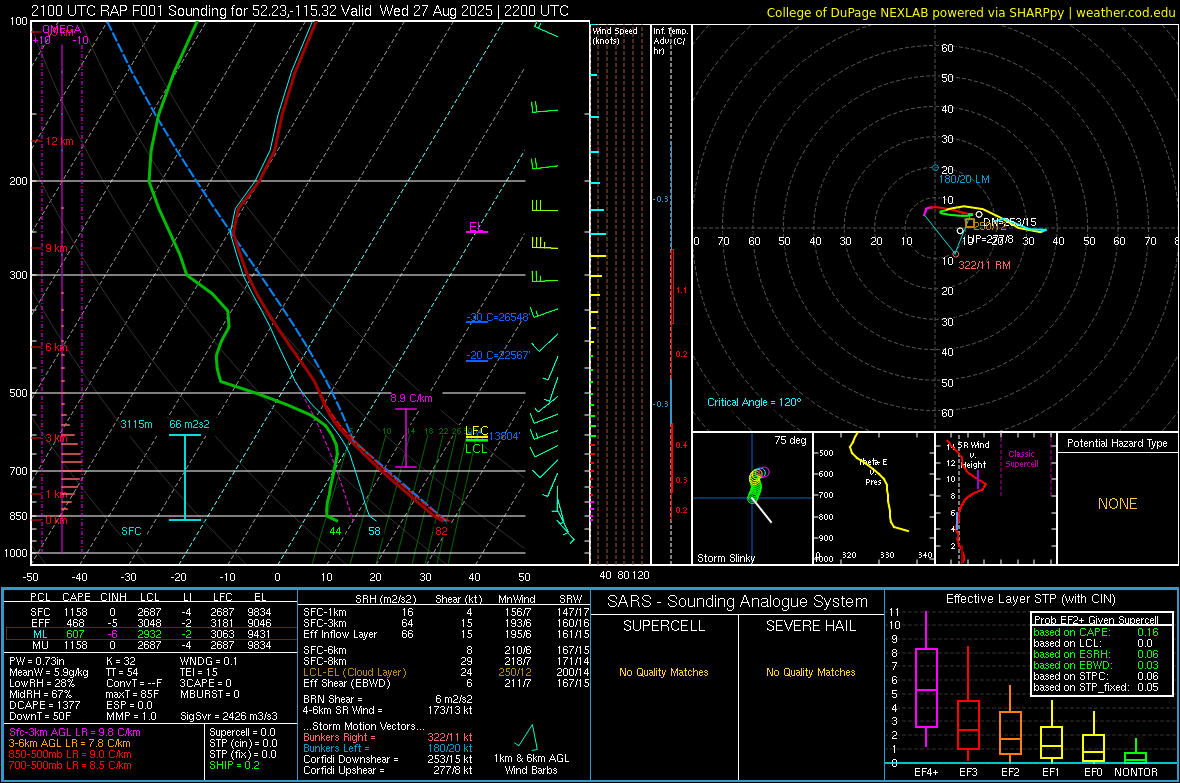
Task: Click the NONE hazard type value
Action: pyautogui.click(x=1118, y=504)
